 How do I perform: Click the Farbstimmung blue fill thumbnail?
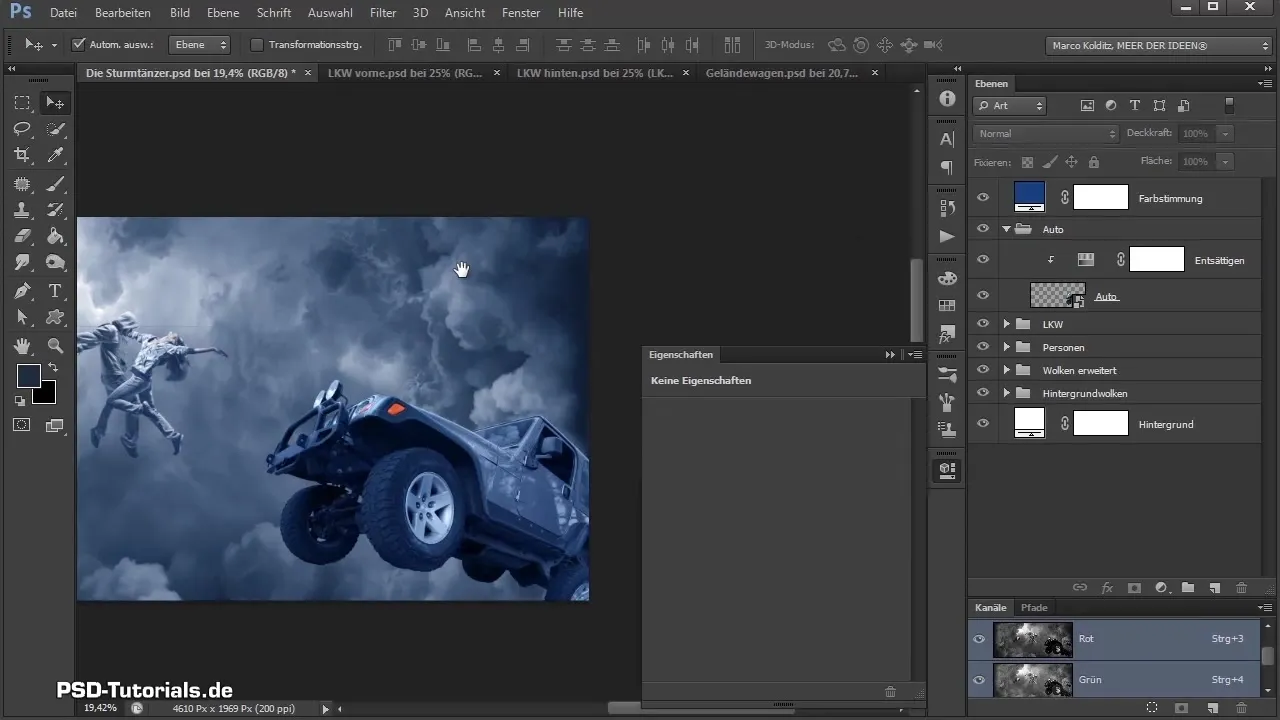click(x=1029, y=197)
